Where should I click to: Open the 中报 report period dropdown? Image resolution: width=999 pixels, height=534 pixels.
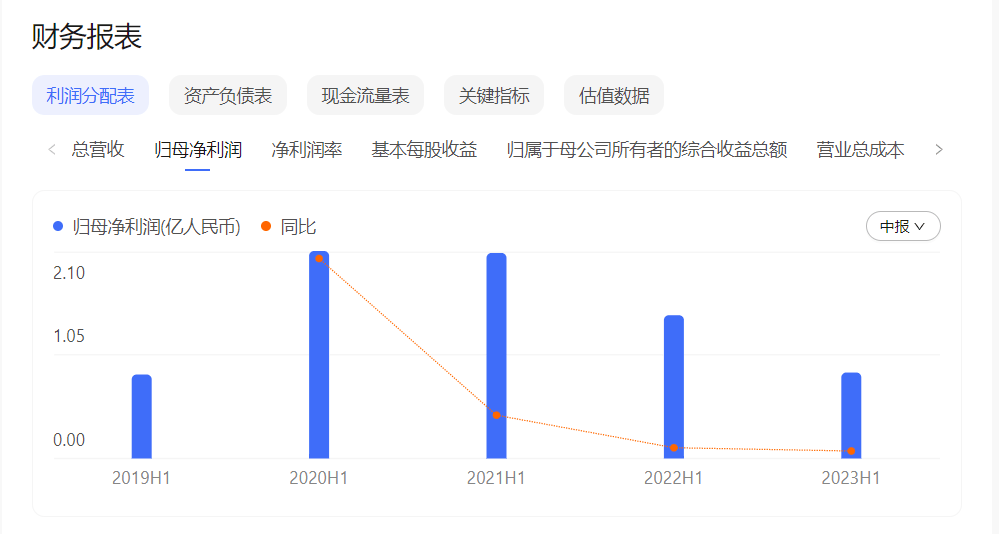(x=902, y=227)
